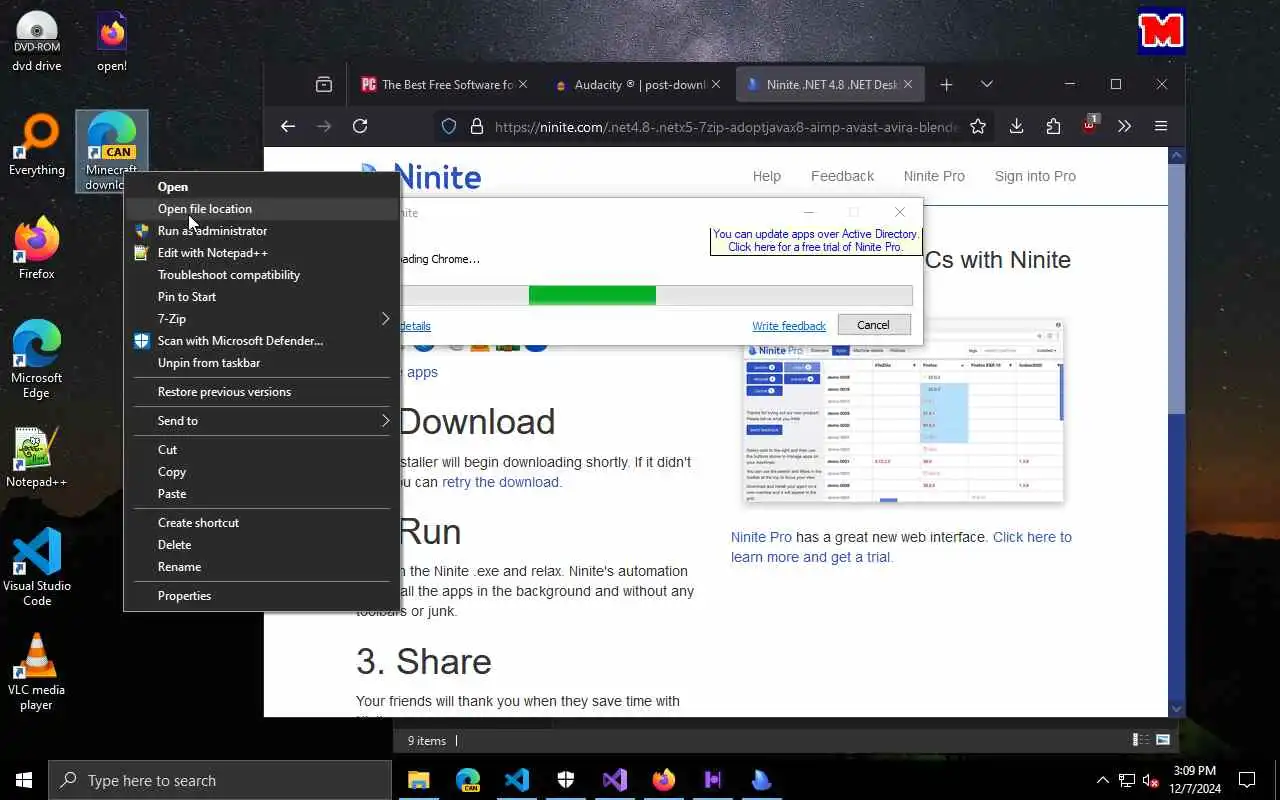This screenshot has height=800, width=1280.
Task: Click the network tray icon
Action: click(x=1127, y=780)
